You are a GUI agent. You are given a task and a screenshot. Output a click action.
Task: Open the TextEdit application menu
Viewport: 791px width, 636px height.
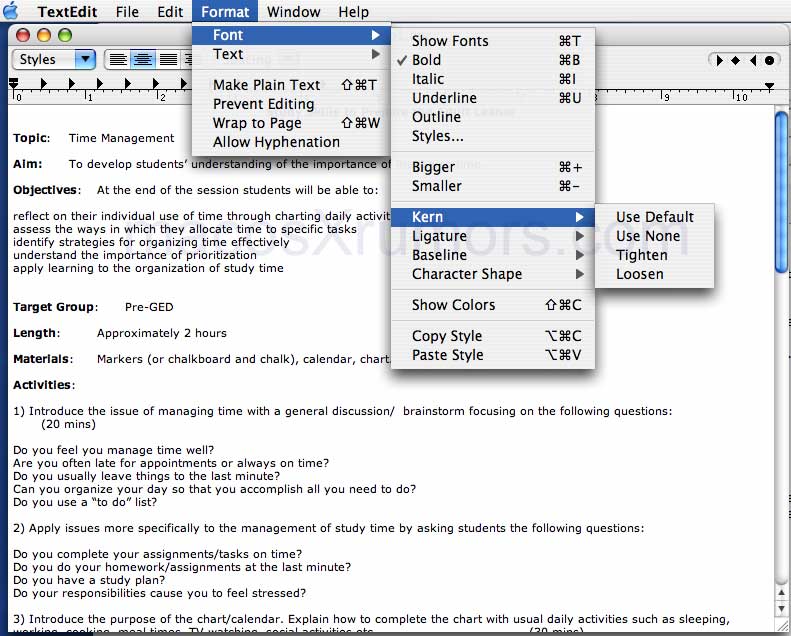(x=67, y=12)
